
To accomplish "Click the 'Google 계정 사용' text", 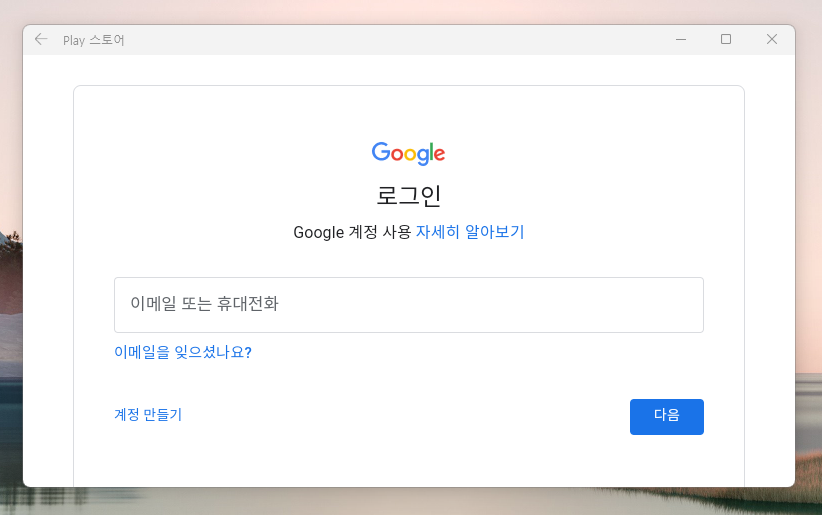I will pyautogui.click(x=352, y=232).
